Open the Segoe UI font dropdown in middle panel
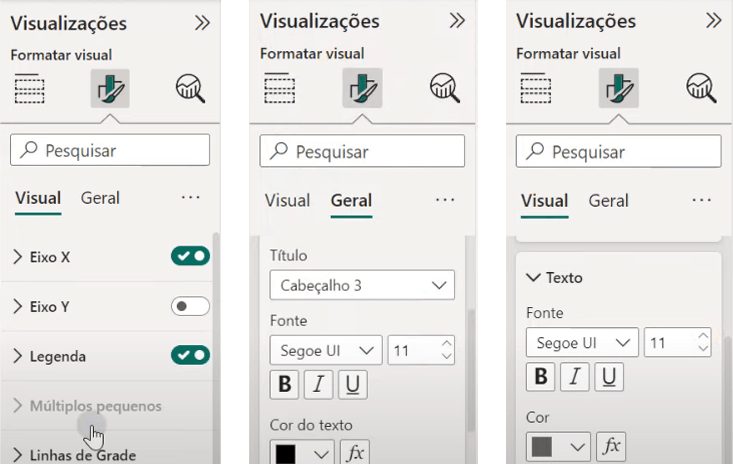This screenshot has width=733, height=464. click(x=326, y=350)
